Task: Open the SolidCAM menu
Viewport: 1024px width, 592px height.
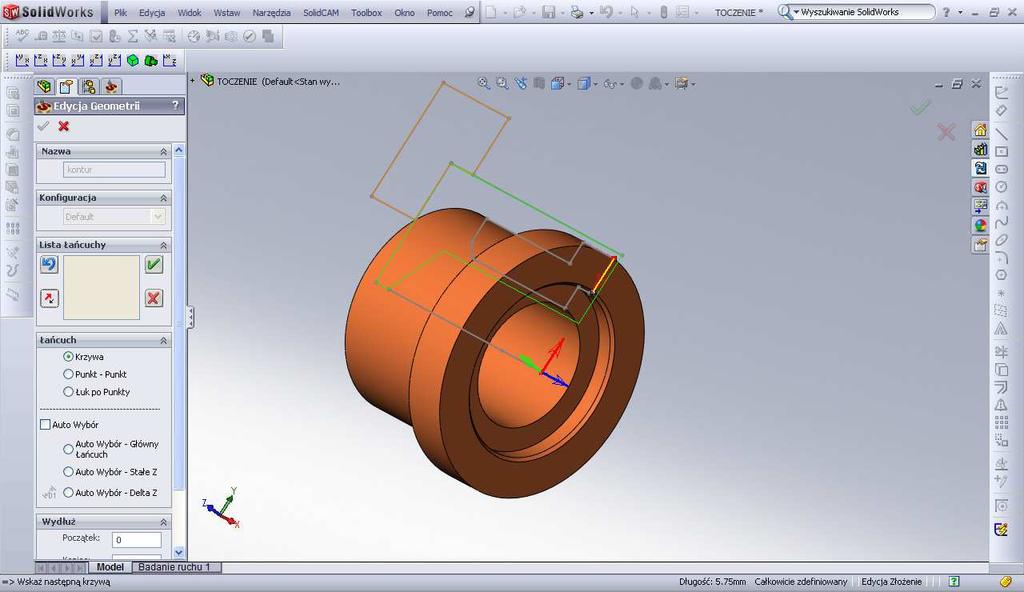Action: [321, 12]
